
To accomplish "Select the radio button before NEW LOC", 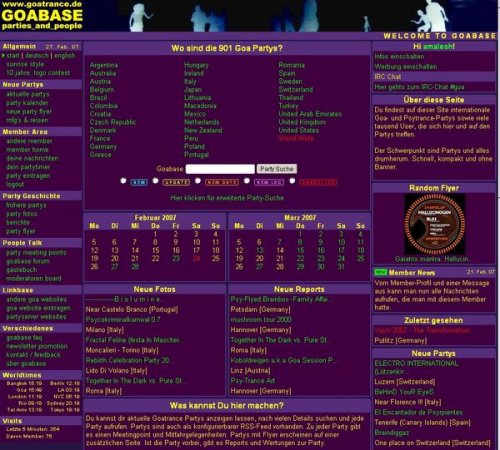I will tap(247, 181).
